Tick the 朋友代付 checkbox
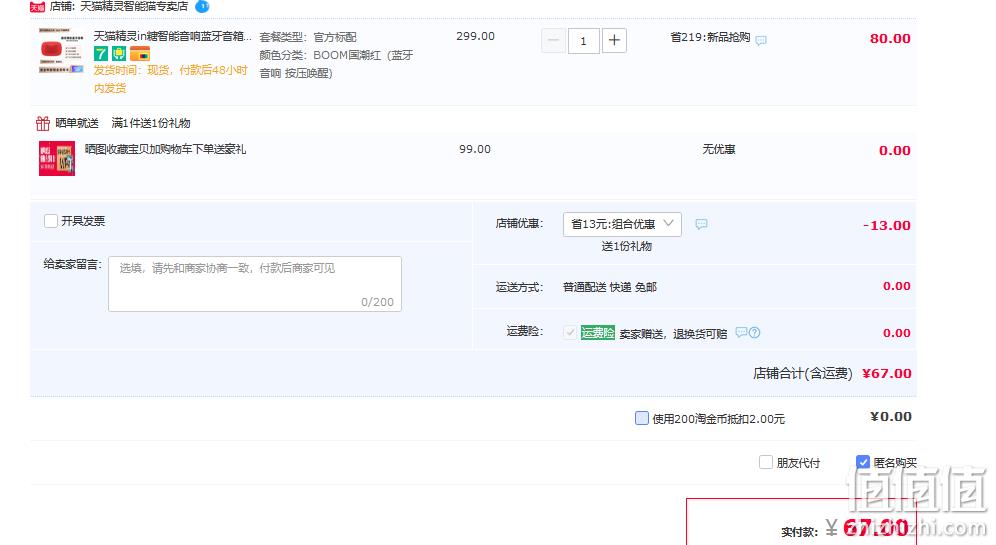 pos(766,462)
